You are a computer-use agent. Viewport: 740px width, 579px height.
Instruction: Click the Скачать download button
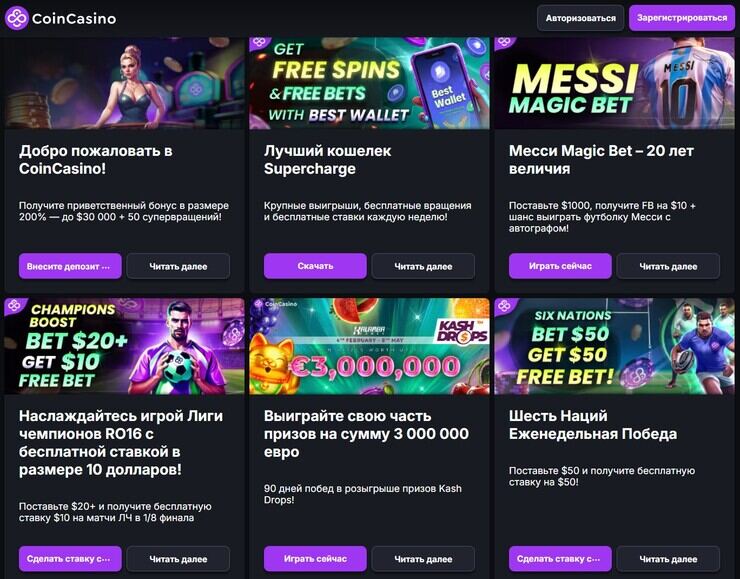tap(315, 266)
